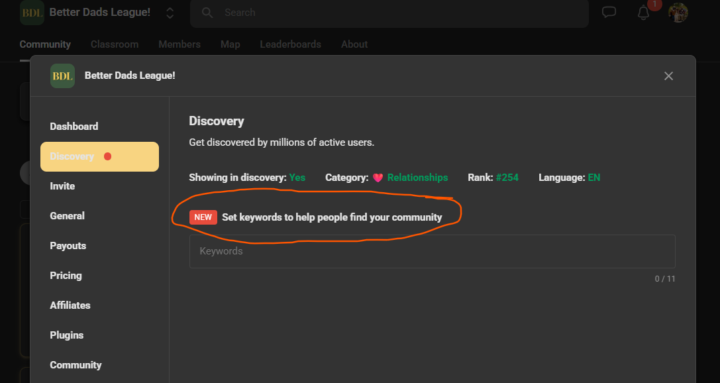720x383 pixels.
Task: Click the red NEW badge
Action: (203, 217)
